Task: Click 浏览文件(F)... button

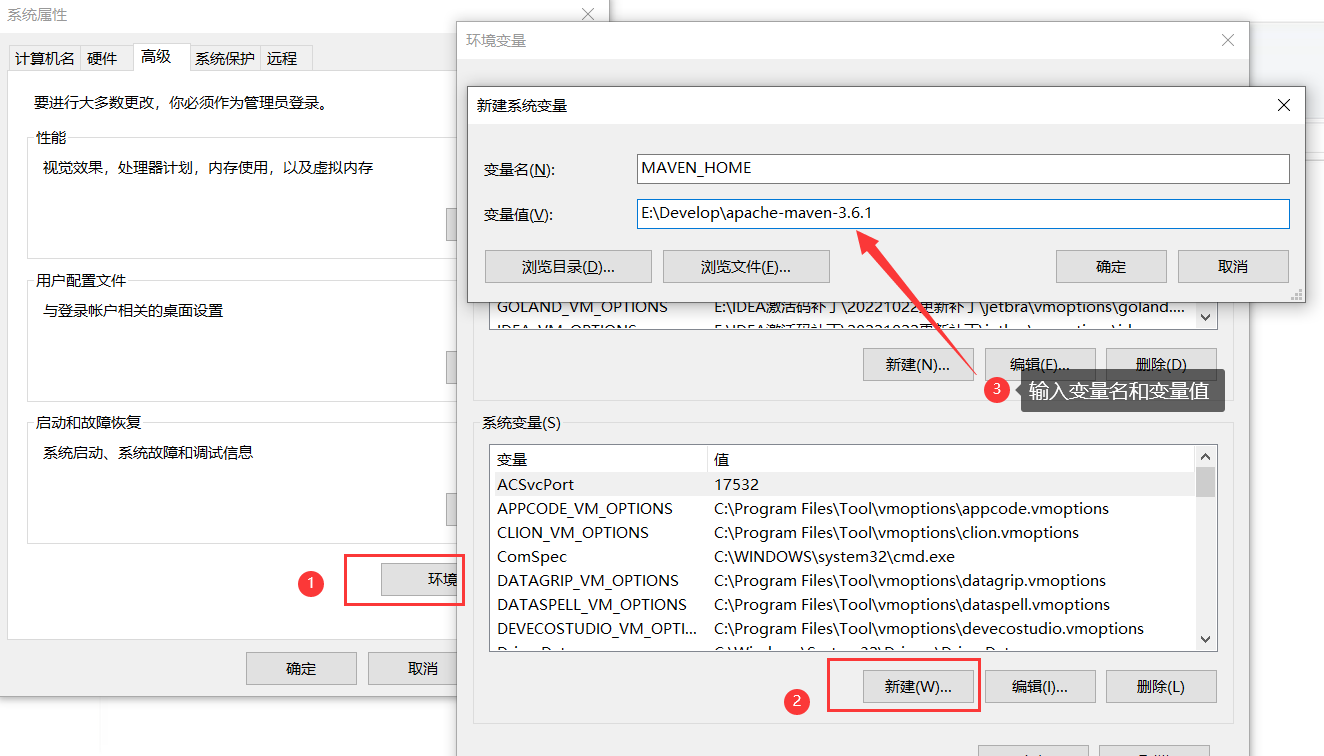Action: coord(746,267)
